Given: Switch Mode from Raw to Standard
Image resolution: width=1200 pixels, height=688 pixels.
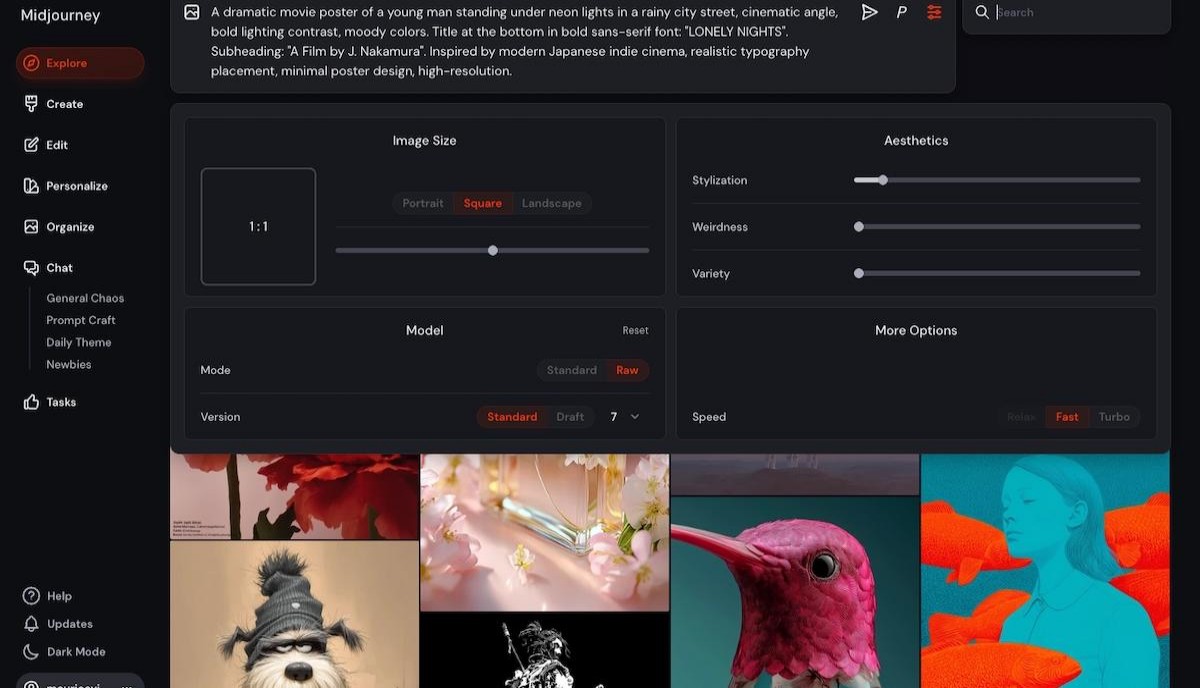Looking at the screenshot, I should click(x=571, y=370).
